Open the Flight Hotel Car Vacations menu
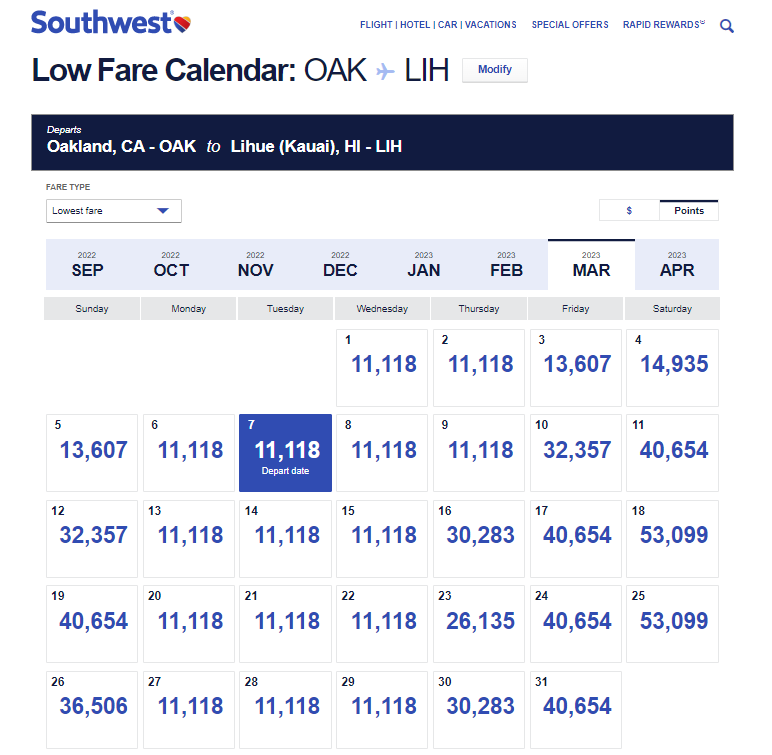The height and width of the screenshot is (755, 772). click(x=438, y=25)
